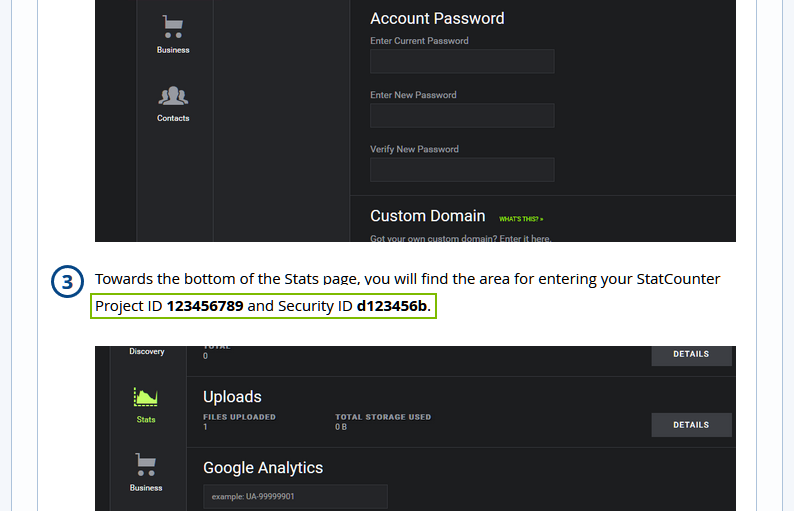Click the Business cart icon in lower sidebar
Viewport: 794px width, 511px height.
click(146, 465)
